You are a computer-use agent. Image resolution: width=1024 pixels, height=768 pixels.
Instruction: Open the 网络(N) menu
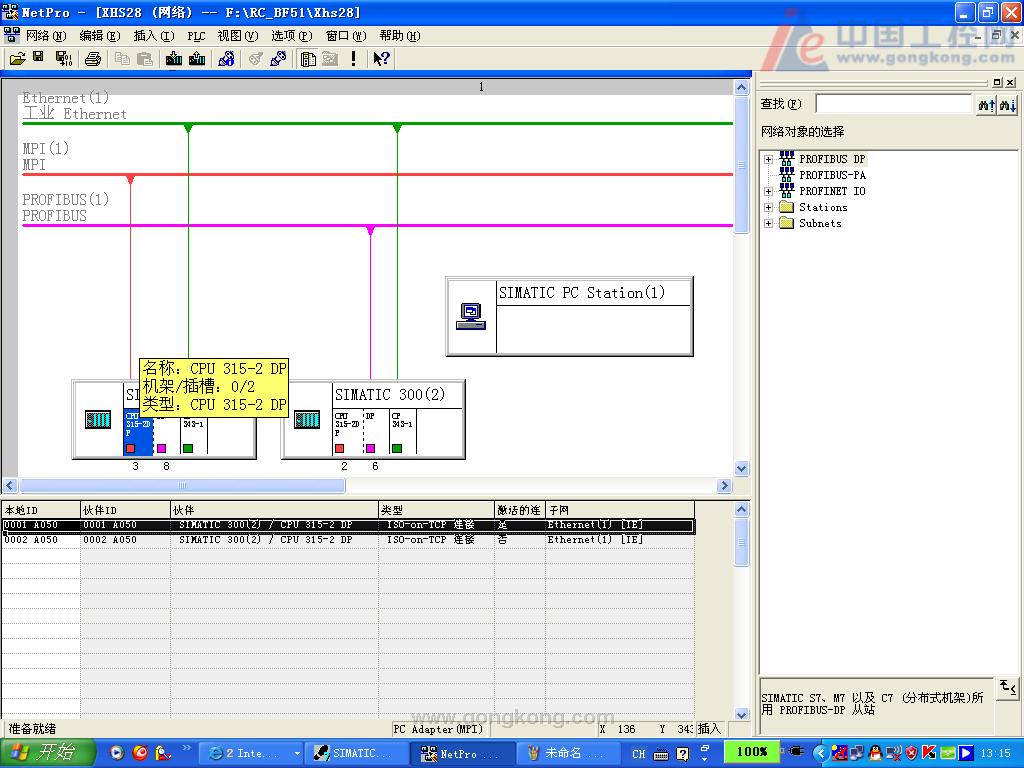click(x=46, y=36)
